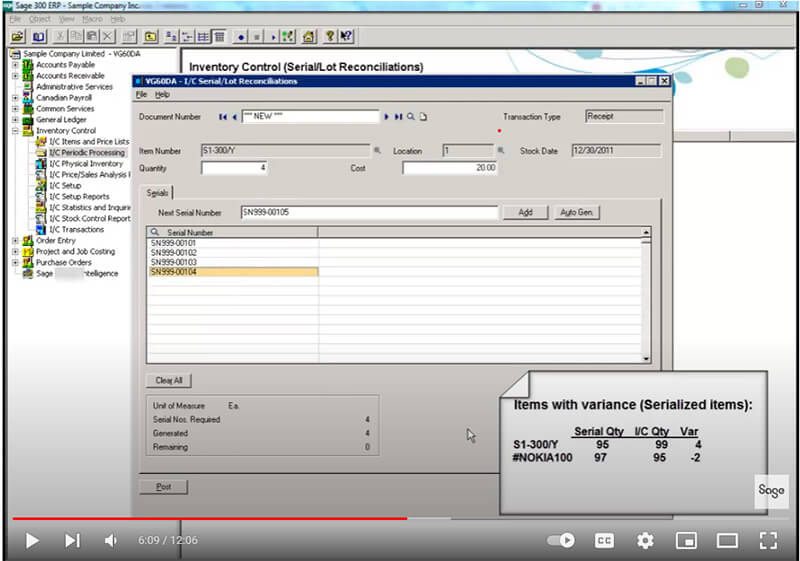Select the details view toolbar button
Viewport: 800px width, 561px height.
[x=219, y=37]
